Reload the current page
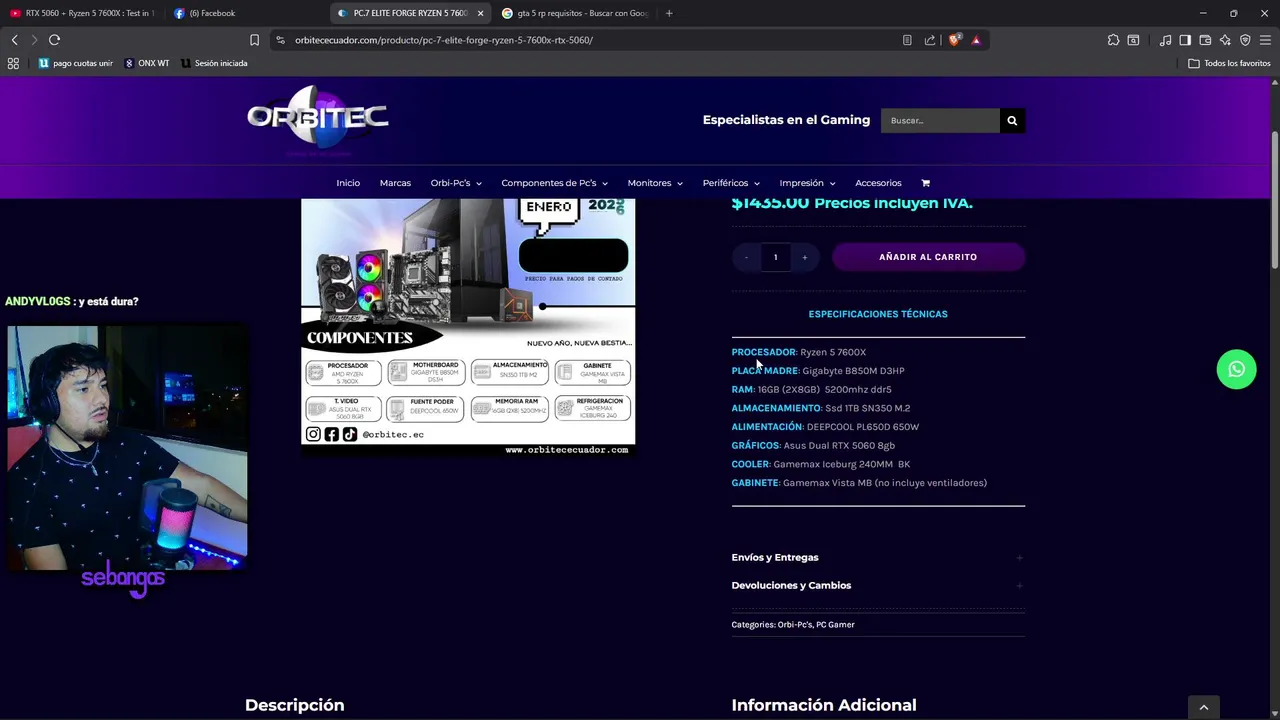This screenshot has height=720, width=1280. [x=54, y=40]
